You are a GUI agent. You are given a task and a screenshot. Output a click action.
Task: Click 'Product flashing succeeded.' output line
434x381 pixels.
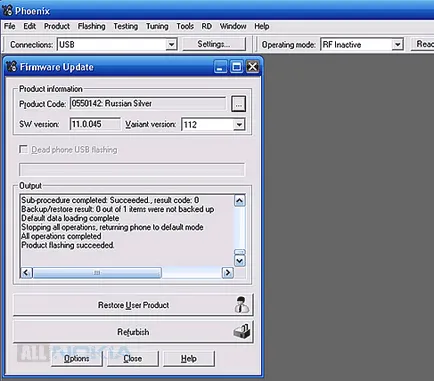coord(68,245)
